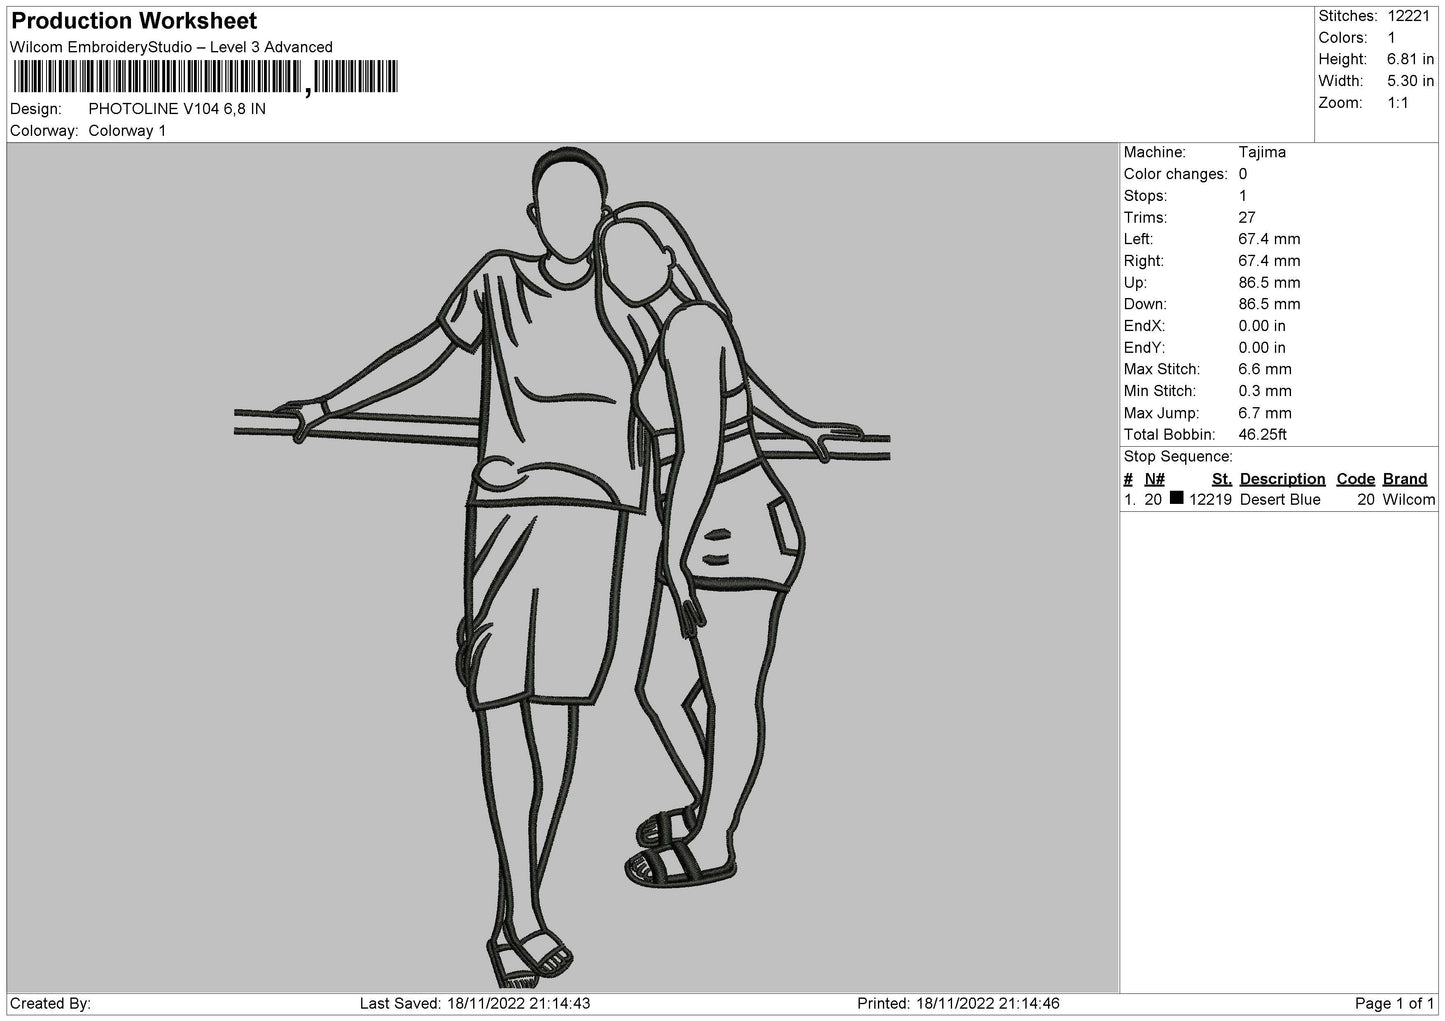Image resolution: width=1445 pixels, height=1021 pixels.
Task: Click the barcode under the software name
Action: (205, 77)
